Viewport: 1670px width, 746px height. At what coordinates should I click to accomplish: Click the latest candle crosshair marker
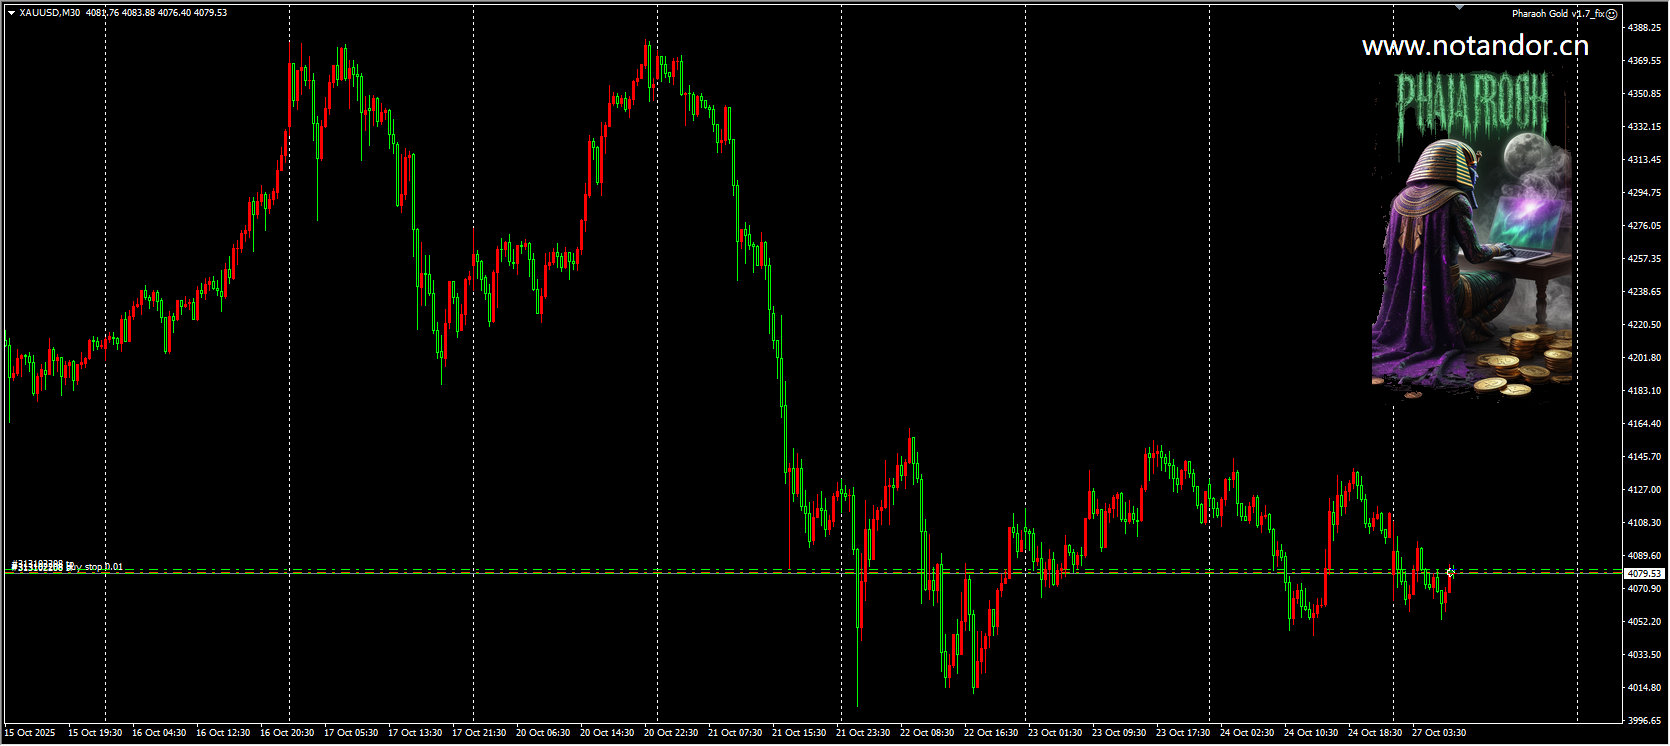point(1450,573)
